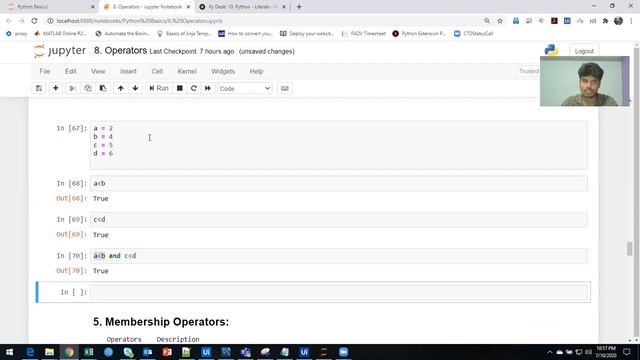The image size is (640, 360).
Task: Open Excel from the taskbar
Action: tap(89, 352)
